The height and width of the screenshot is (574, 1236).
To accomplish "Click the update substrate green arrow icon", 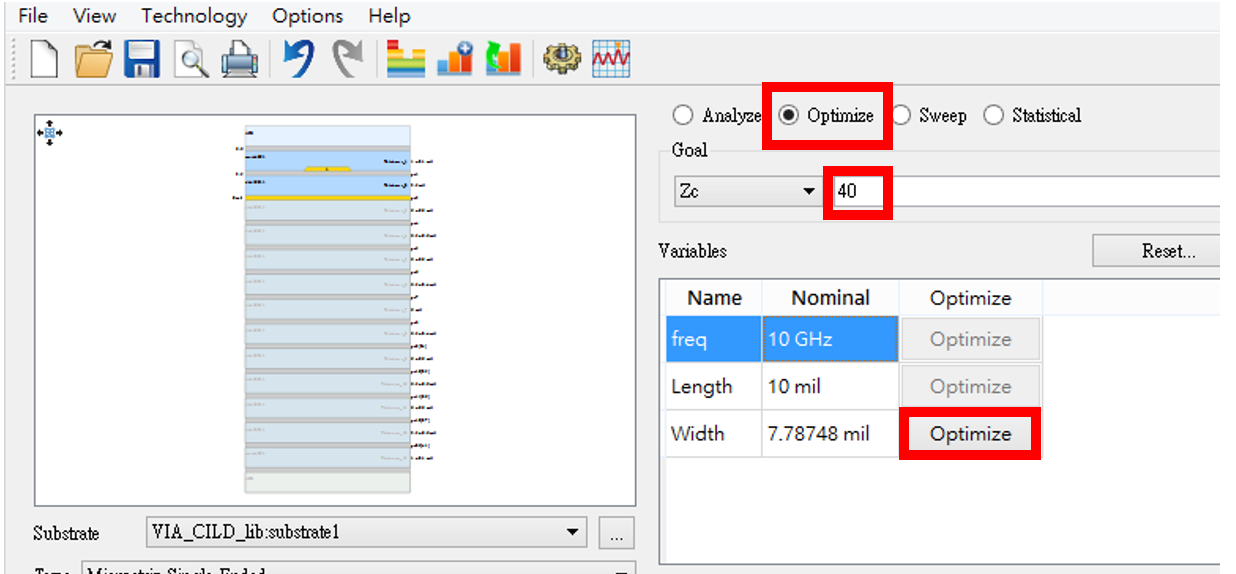I will click(503, 59).
